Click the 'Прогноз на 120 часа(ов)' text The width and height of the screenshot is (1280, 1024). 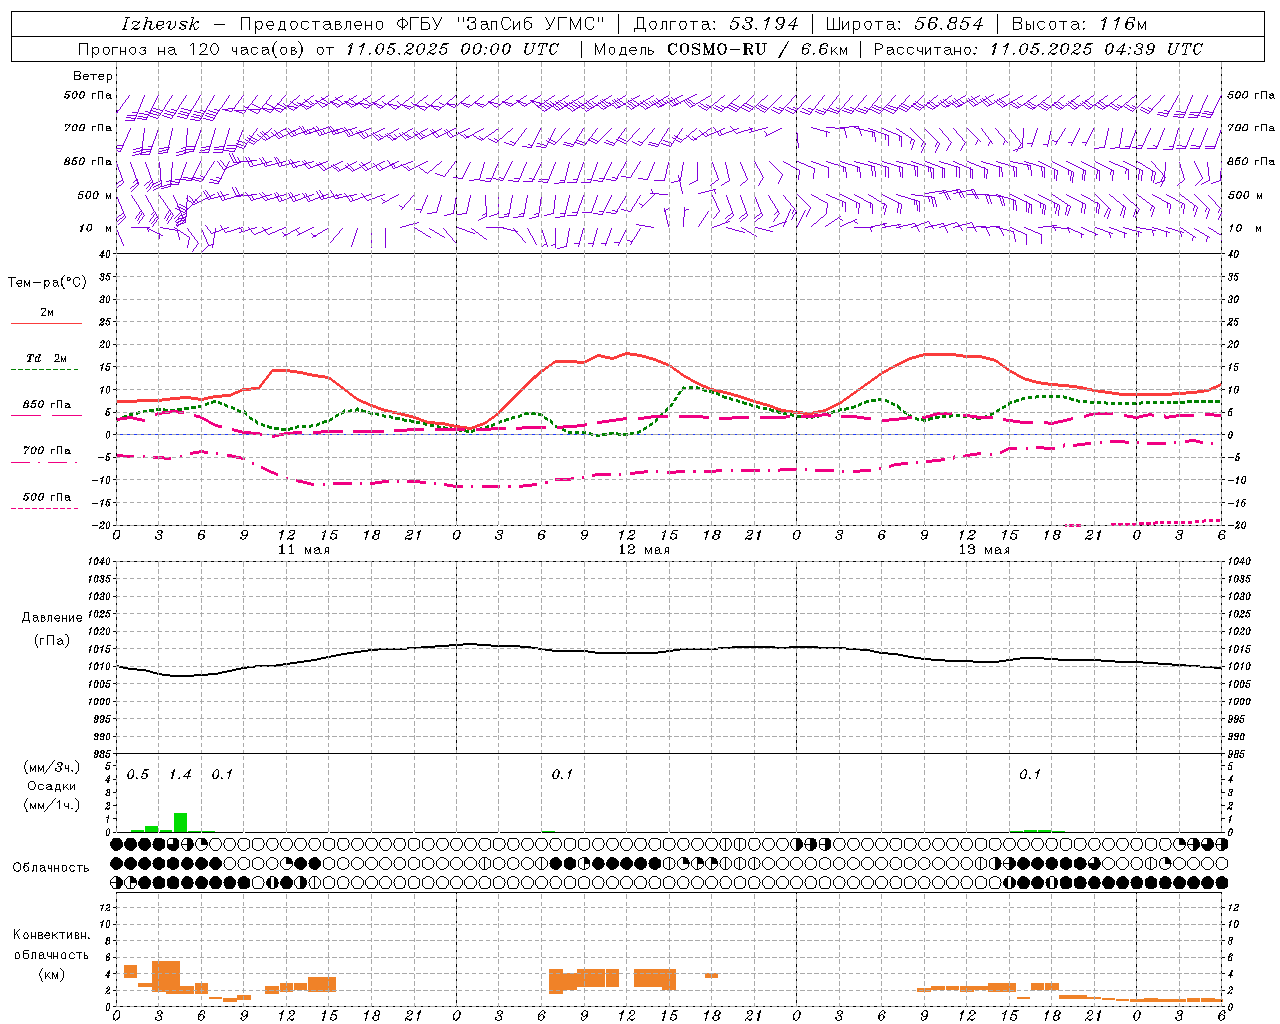[x=193, y=49]
